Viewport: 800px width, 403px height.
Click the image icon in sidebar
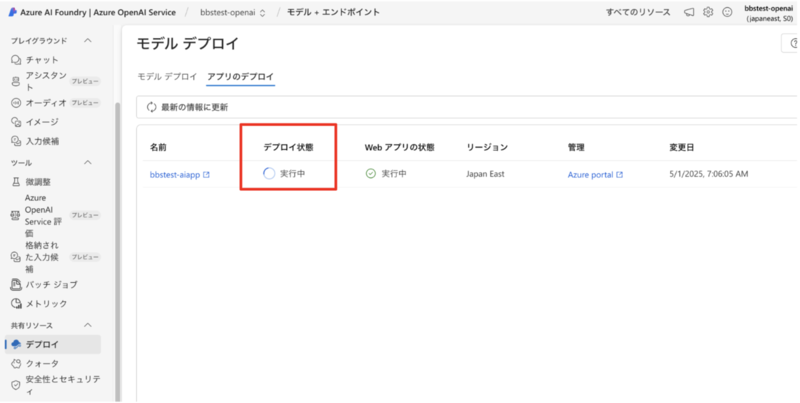[x=16, y=122]
